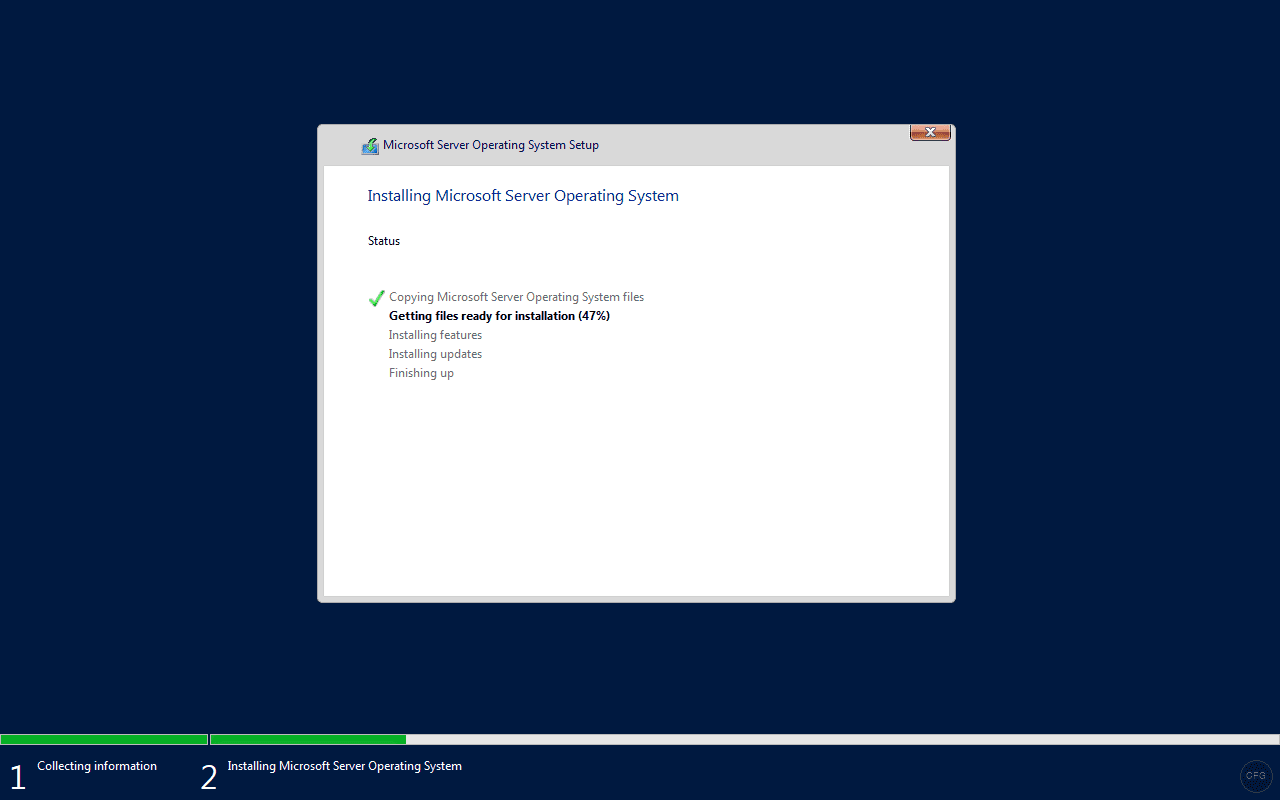Click the completed green progress bar for step 1

pyautogui.click(x=104, y=739)
